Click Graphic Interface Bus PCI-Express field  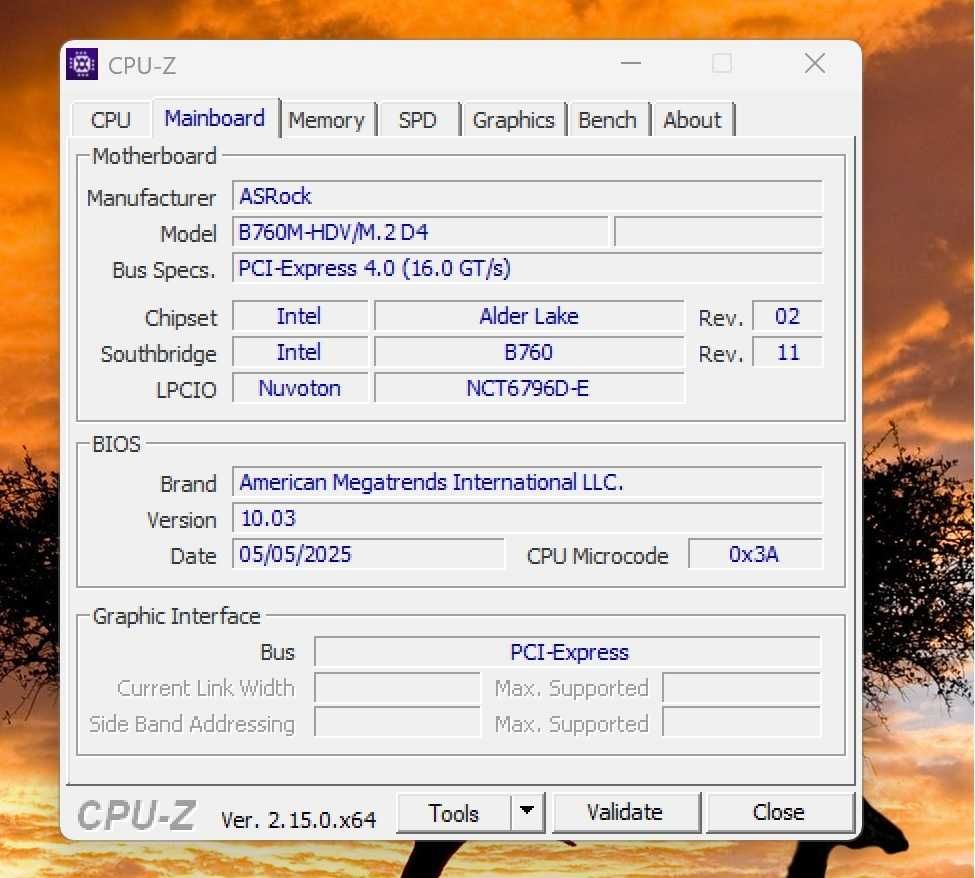(x=568, y=652)
